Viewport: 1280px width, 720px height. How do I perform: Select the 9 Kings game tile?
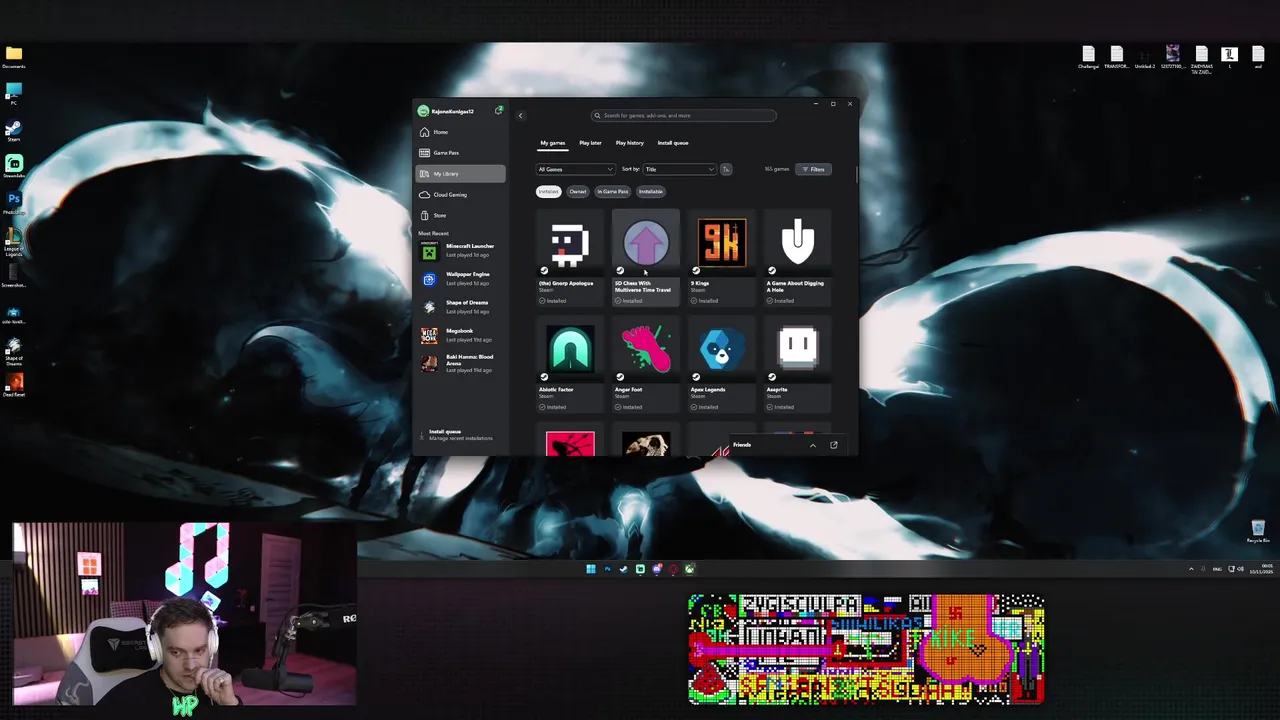[x=722, y=259]
